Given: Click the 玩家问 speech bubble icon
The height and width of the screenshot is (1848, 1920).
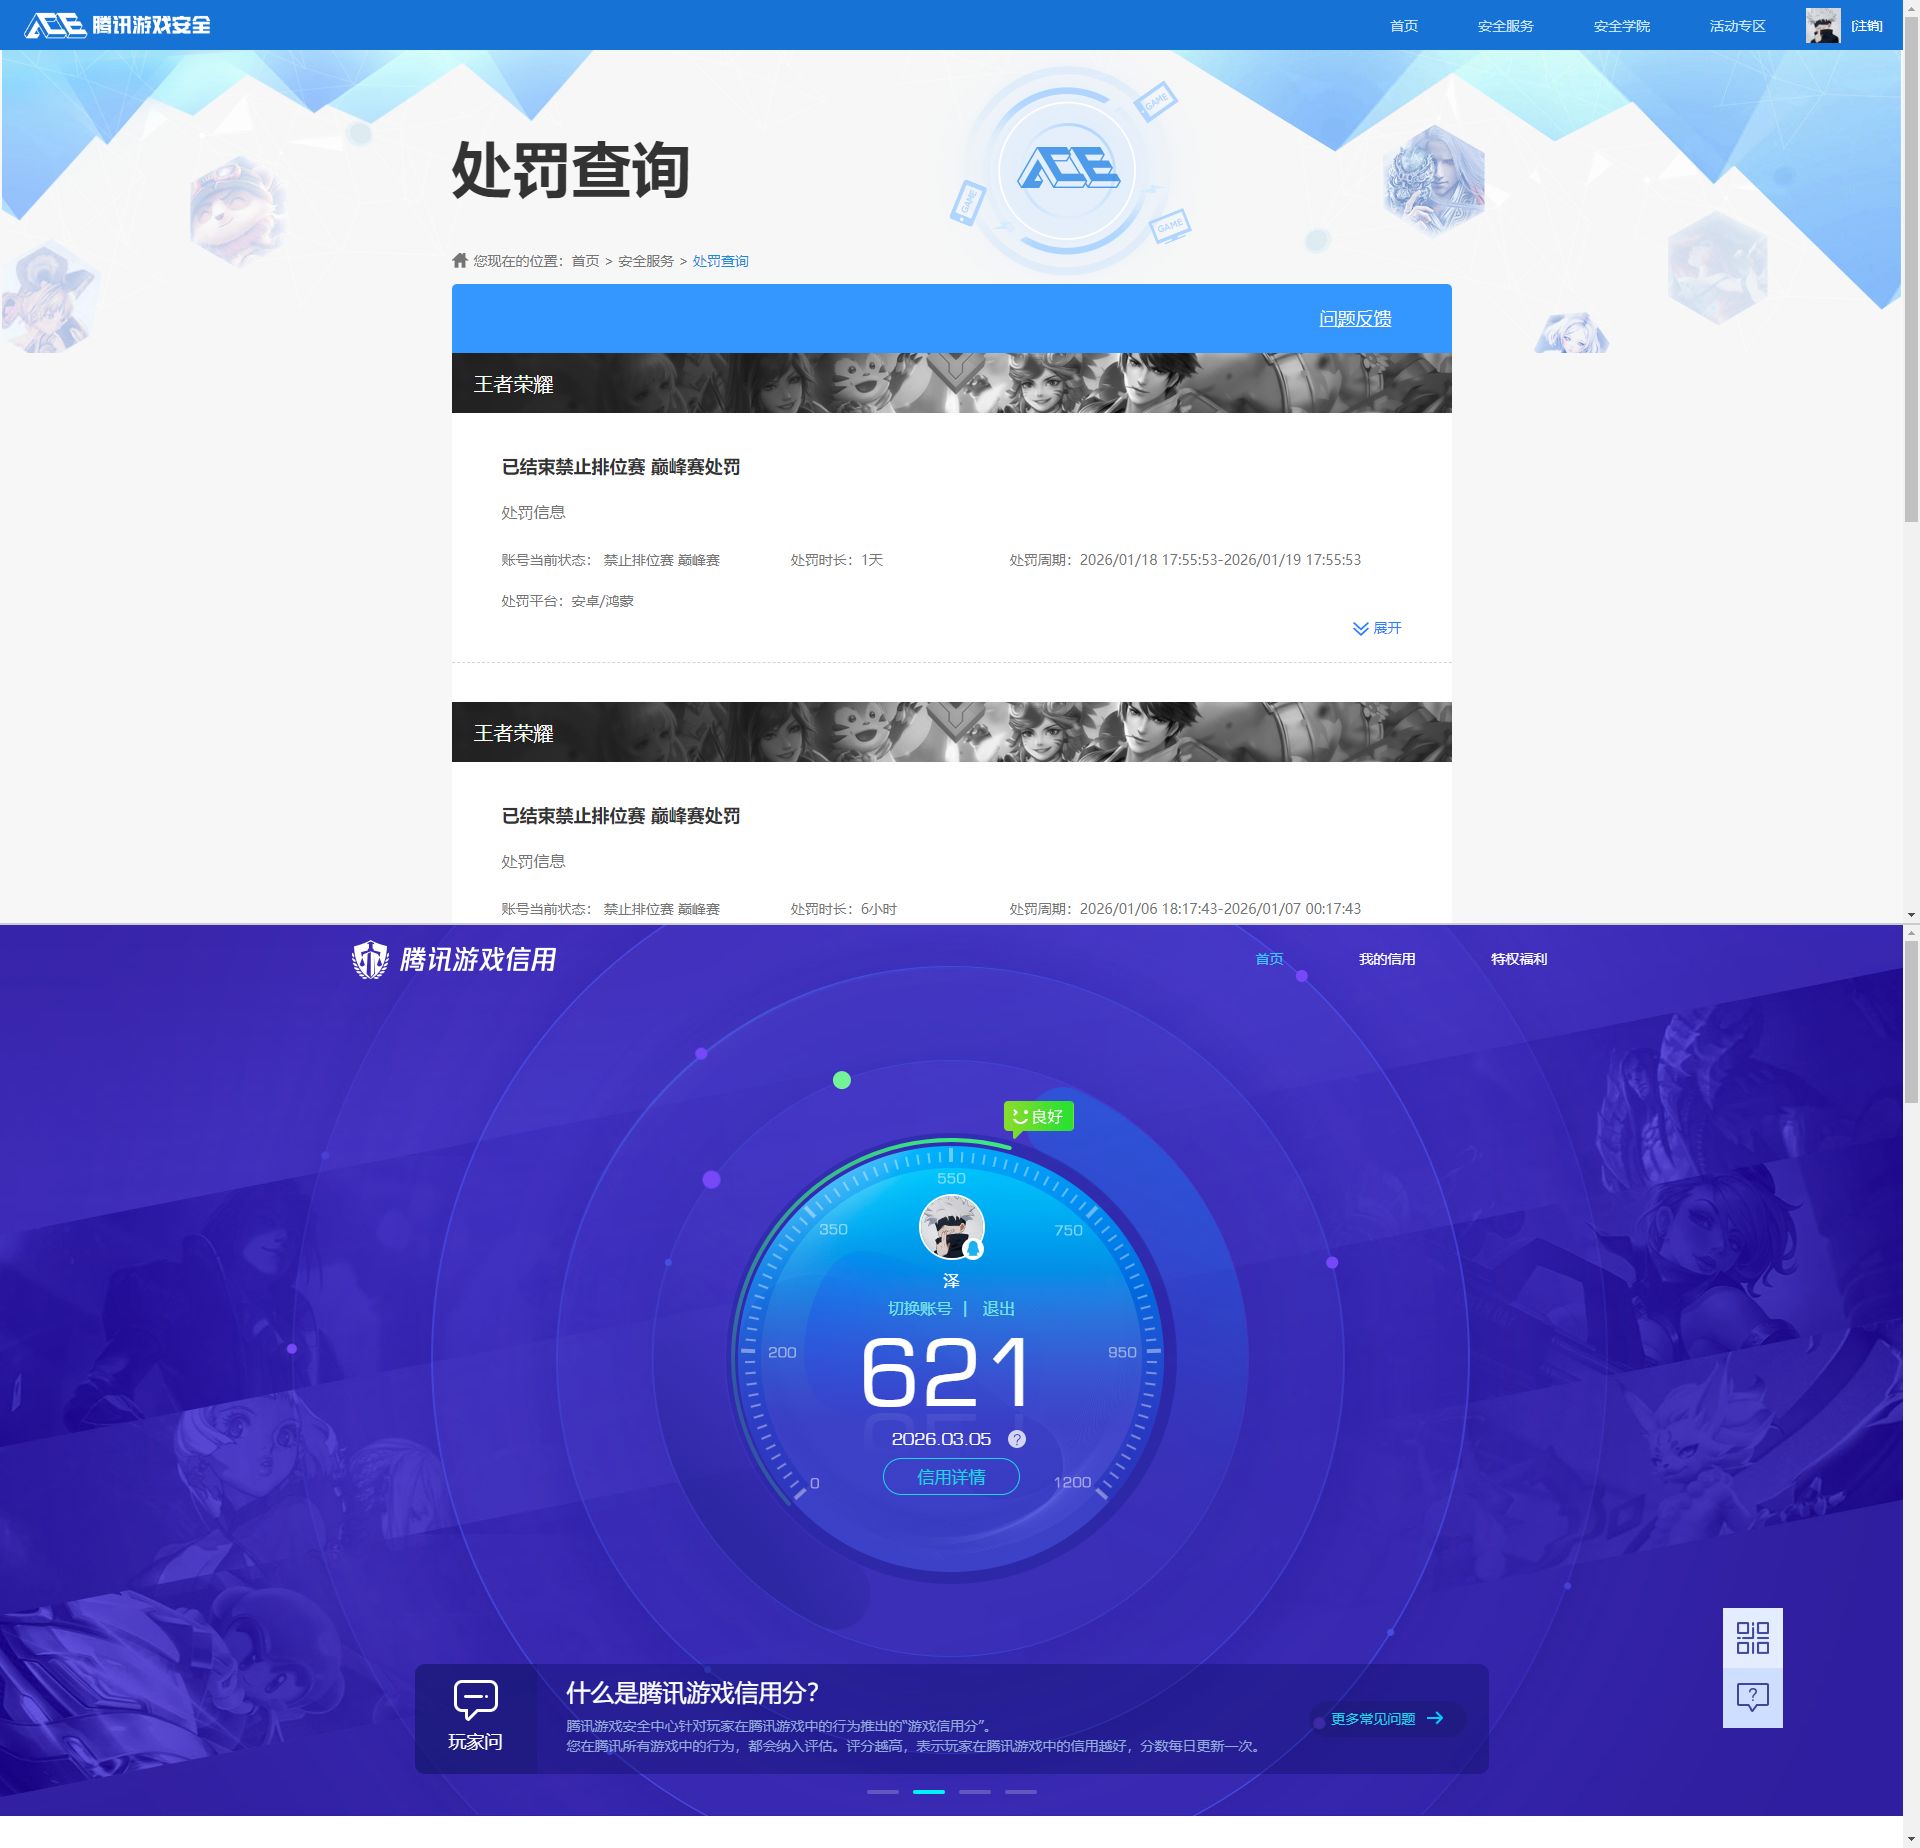Looking at the screenshot, I should coord(476,1697).
